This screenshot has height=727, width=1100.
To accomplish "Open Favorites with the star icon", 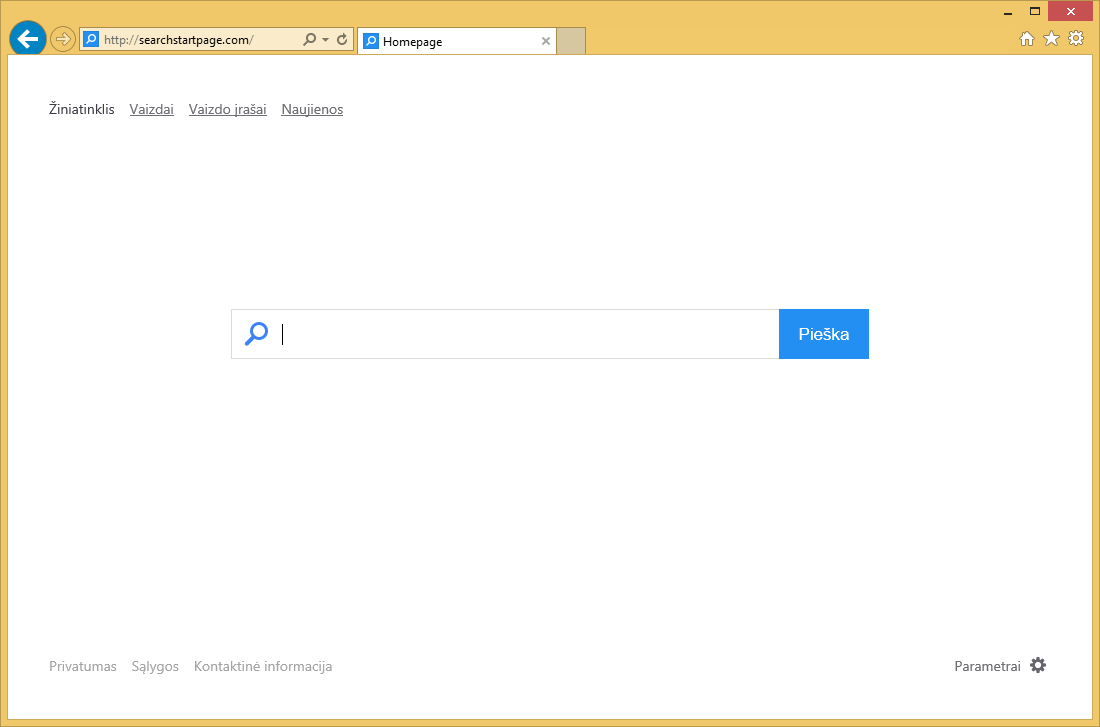I will pos(1051,38).
